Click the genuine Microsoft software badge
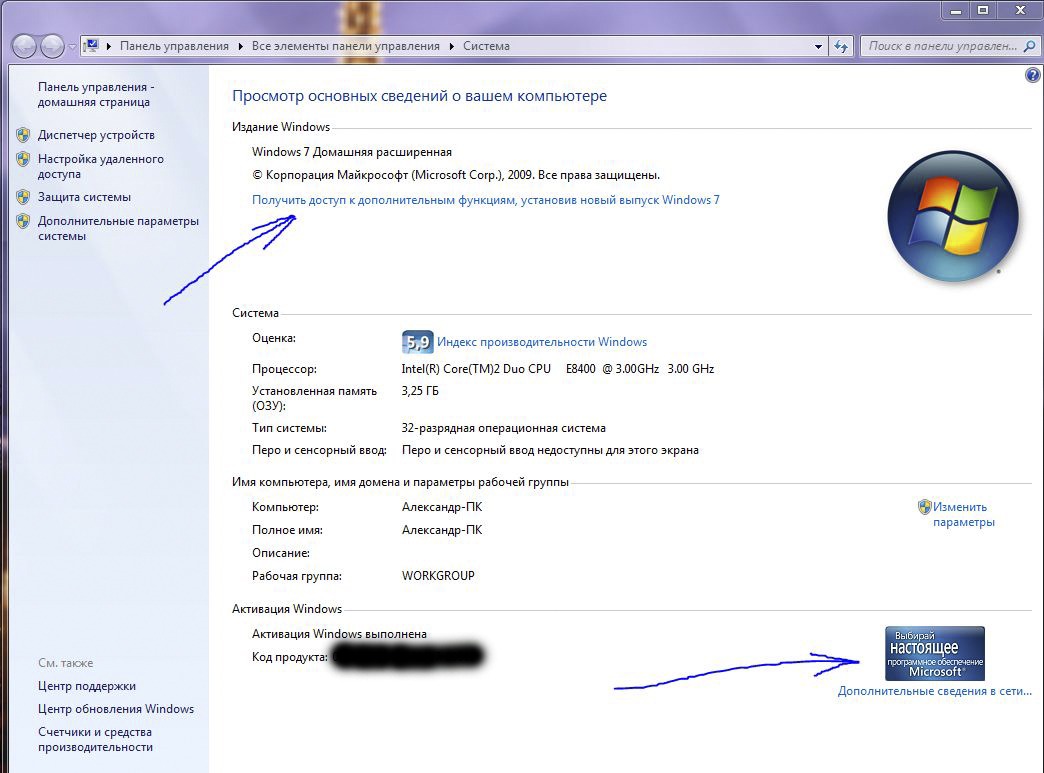Image resolution: width=1044 pixels, height=773 pixels. 935,653
